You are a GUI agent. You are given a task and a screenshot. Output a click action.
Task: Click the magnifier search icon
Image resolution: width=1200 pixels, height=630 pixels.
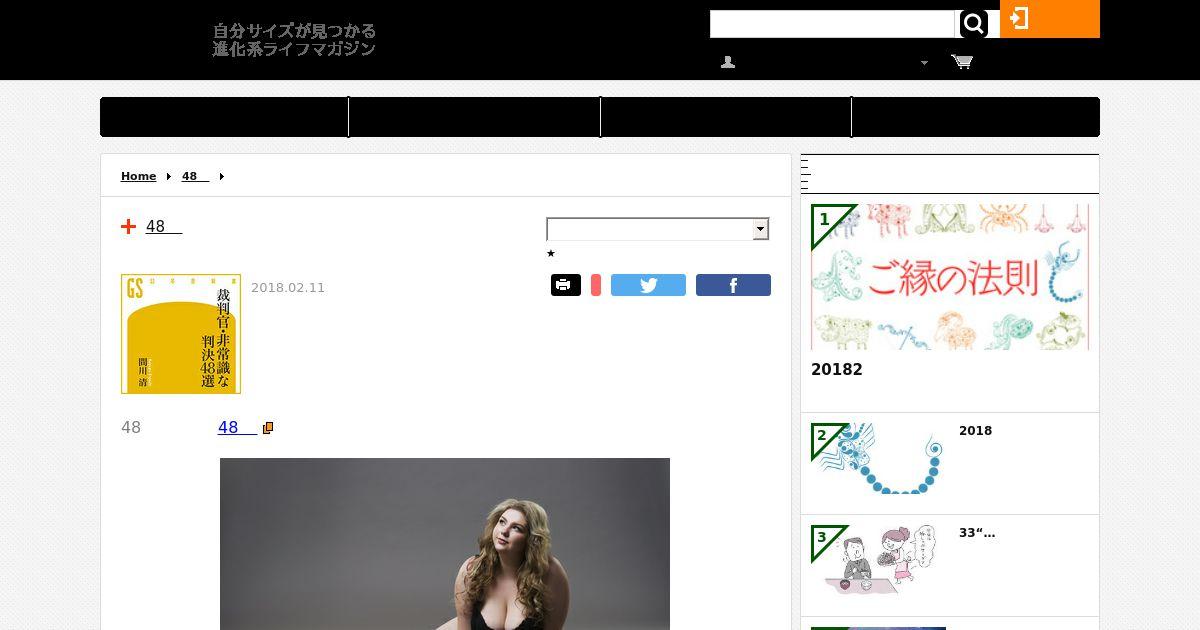point(973,24)
